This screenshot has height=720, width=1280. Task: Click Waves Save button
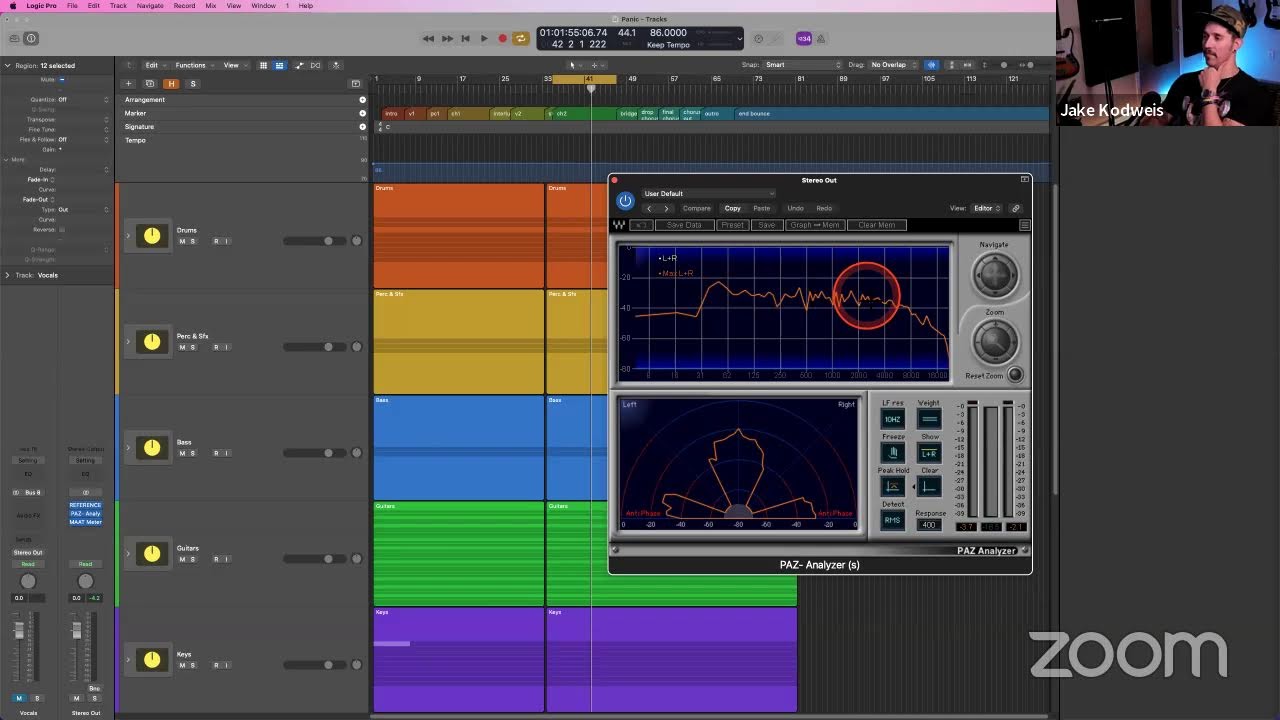point(767,225)
